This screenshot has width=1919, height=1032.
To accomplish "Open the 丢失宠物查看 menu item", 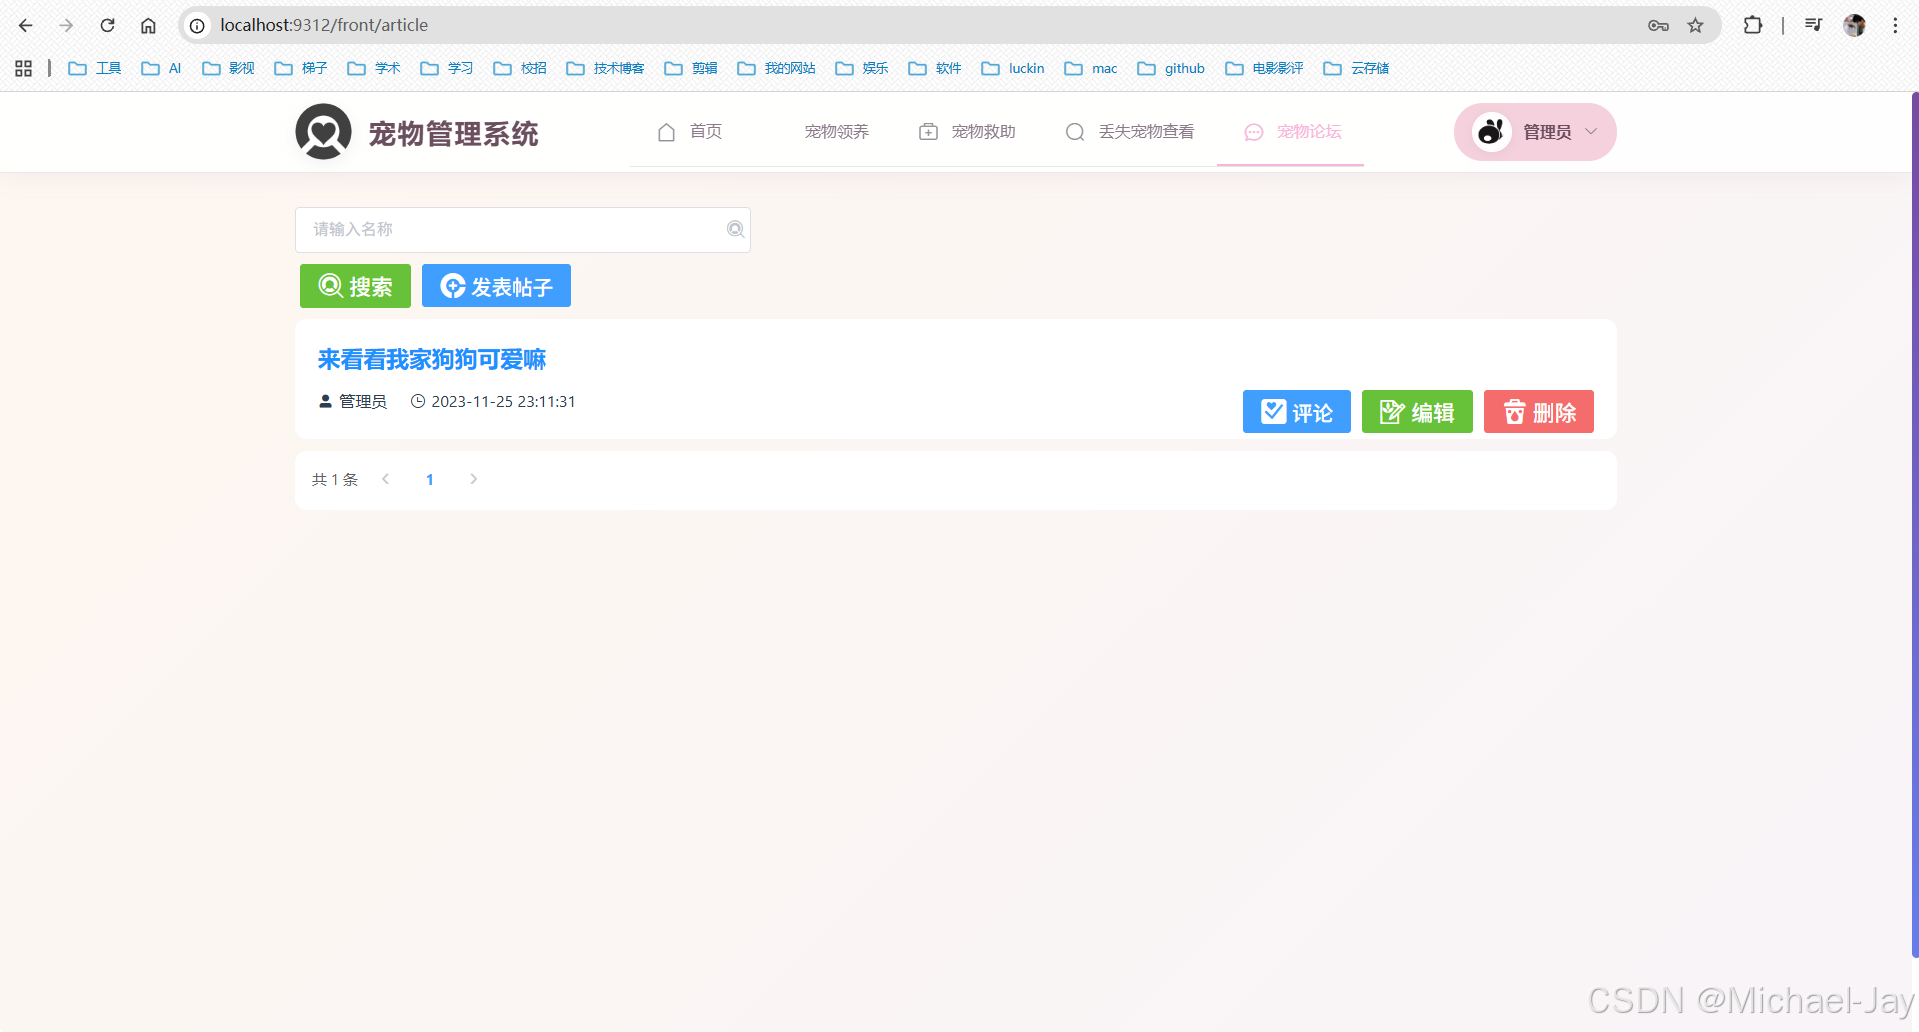I will click(1130, 132).
